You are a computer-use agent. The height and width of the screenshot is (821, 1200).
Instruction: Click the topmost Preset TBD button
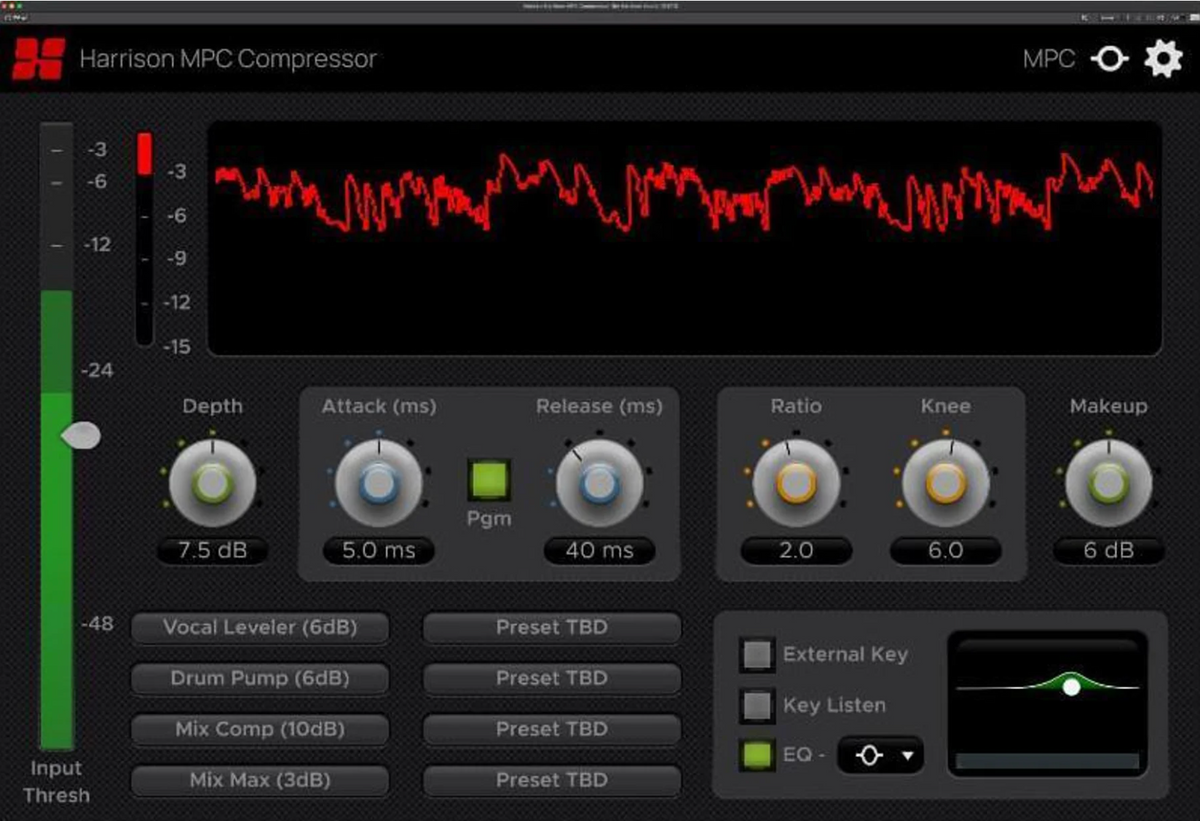[x=552, y=627]
